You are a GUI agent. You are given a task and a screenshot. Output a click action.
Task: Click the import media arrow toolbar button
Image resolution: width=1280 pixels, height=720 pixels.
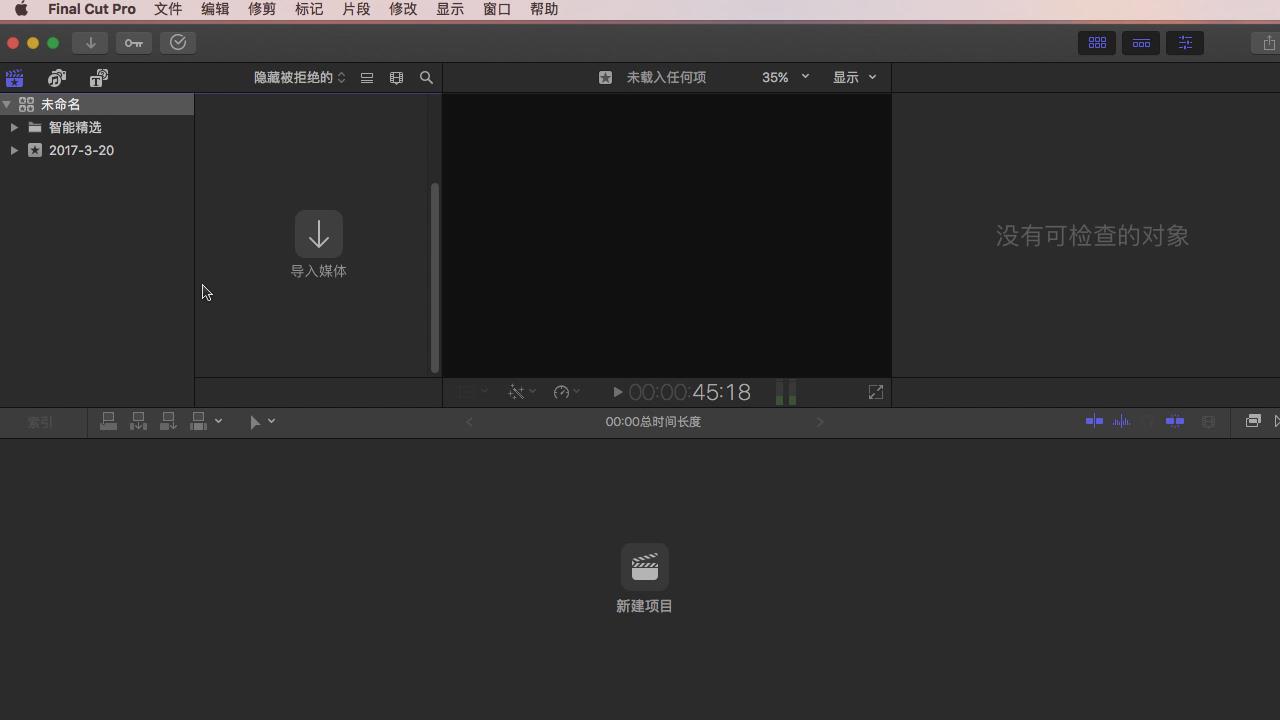pyautogui.click(x=90, y=43)
